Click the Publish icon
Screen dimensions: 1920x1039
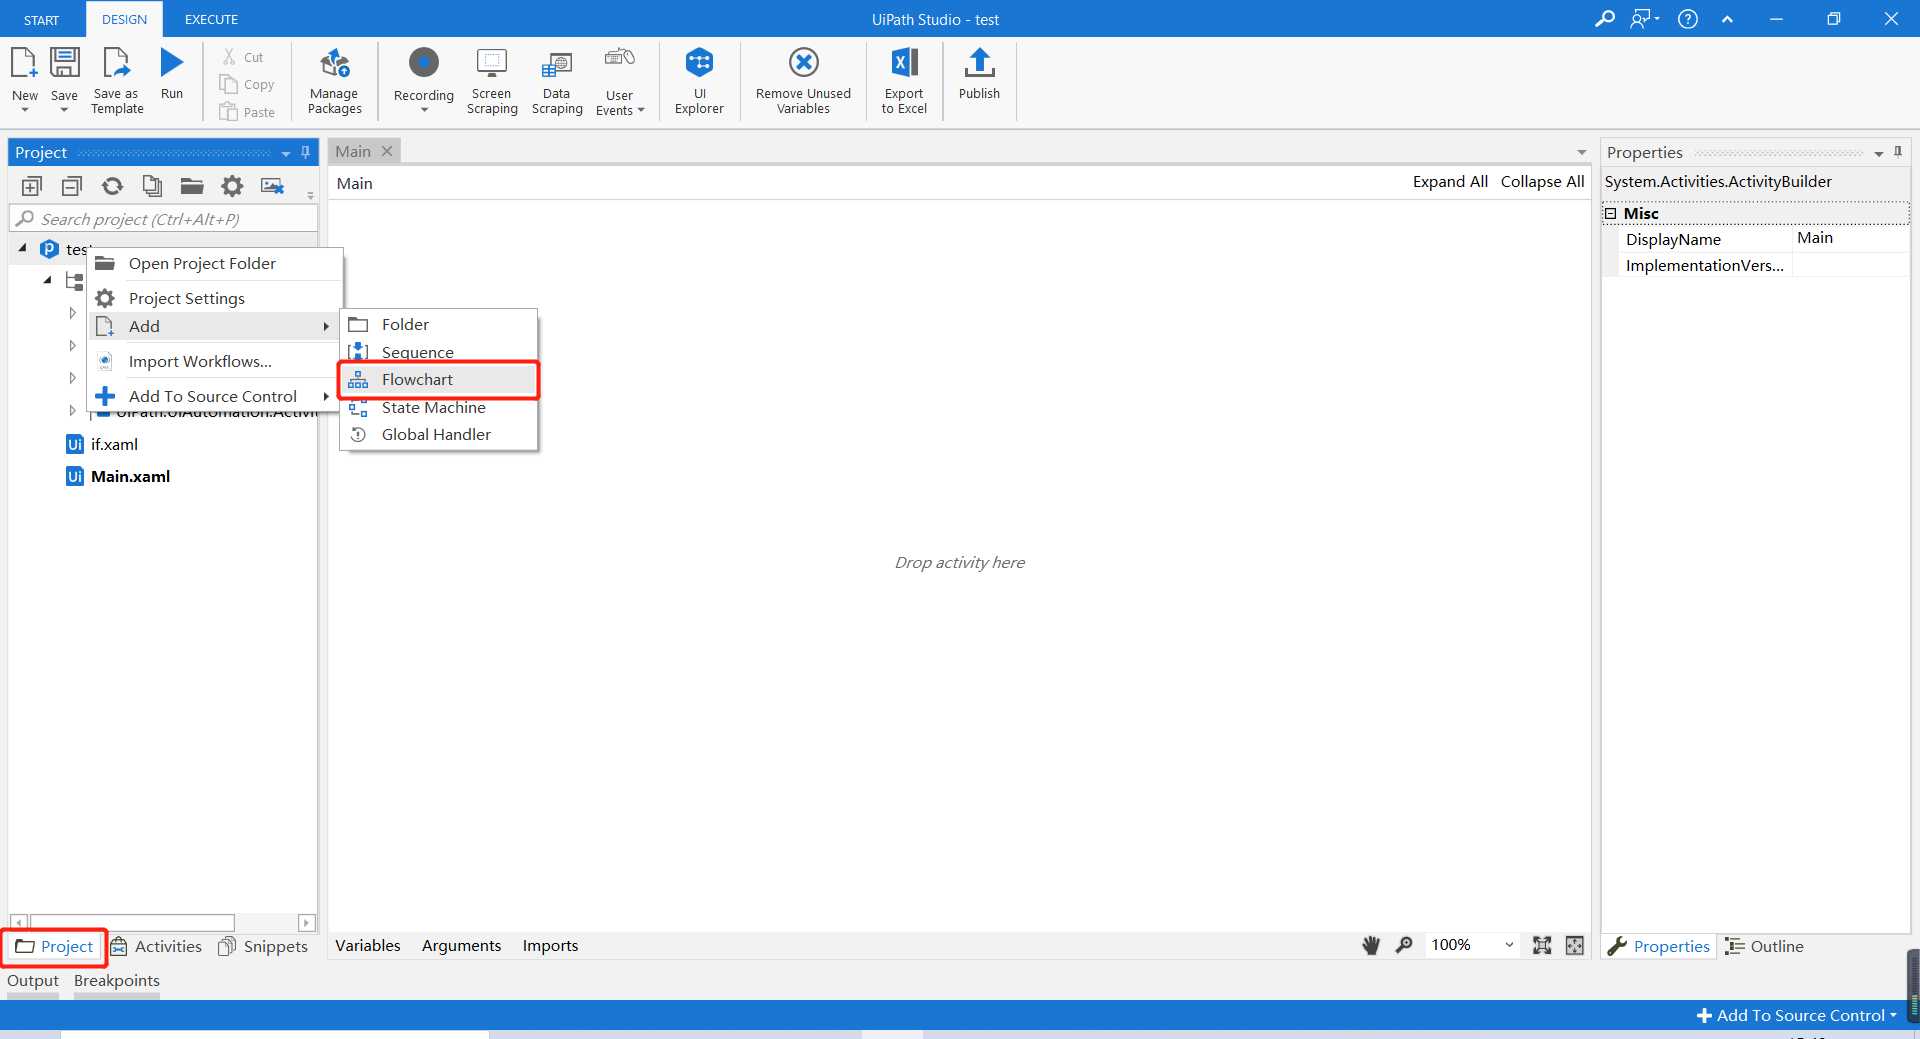979,63
